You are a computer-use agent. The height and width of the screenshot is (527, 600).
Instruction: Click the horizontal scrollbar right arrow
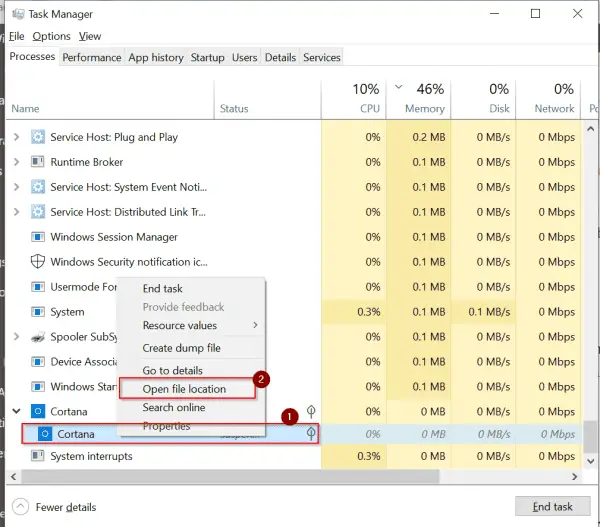575,476
